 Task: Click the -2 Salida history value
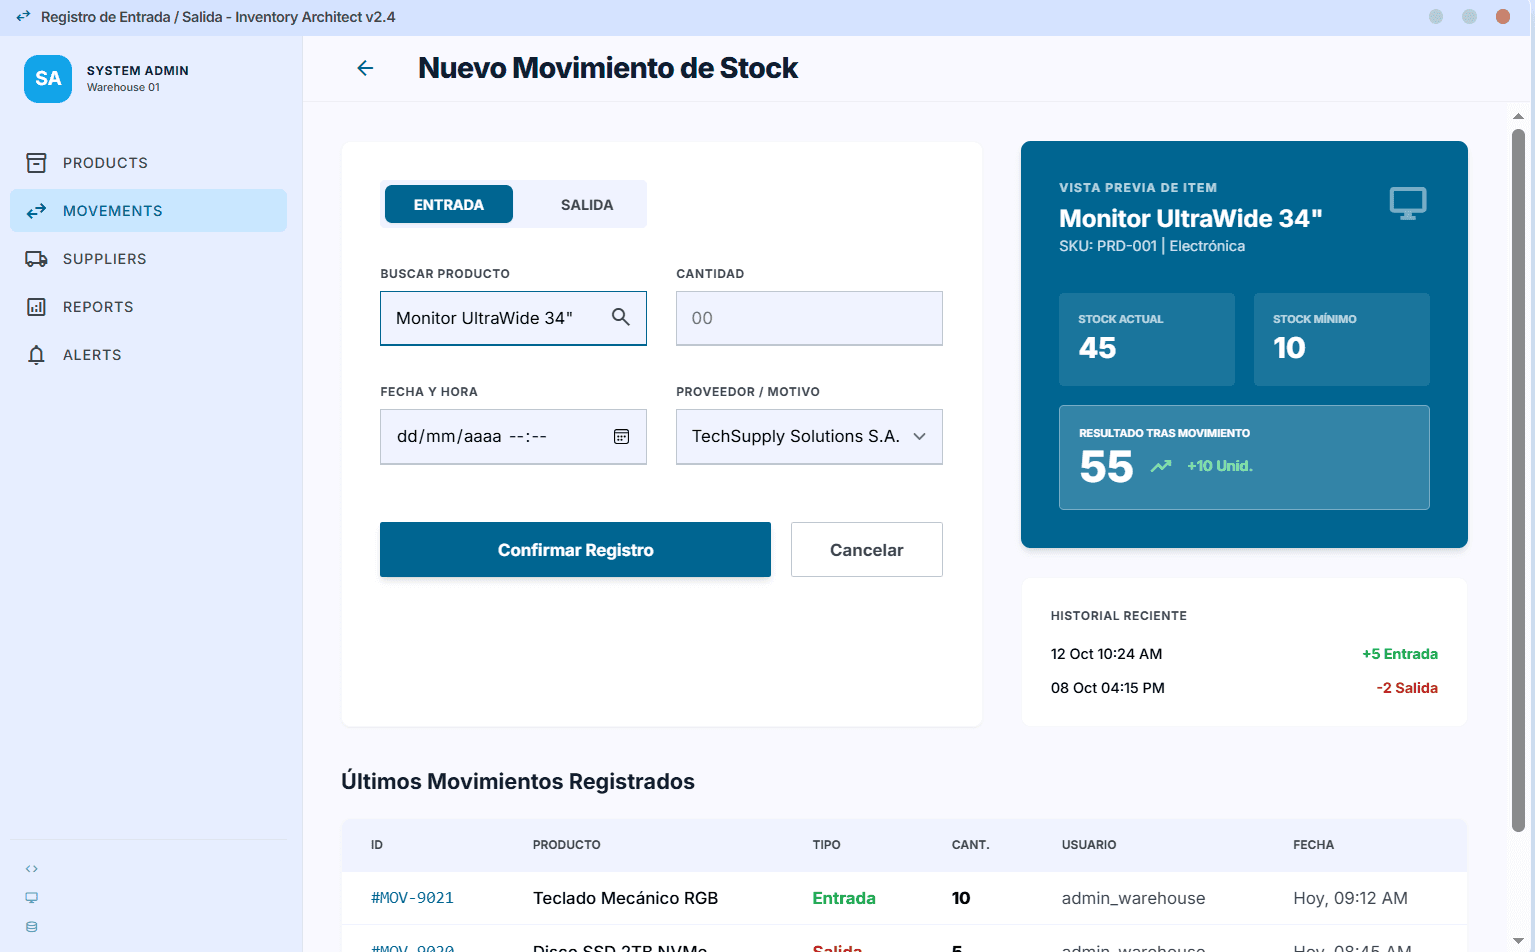click(x=1407, y=688)
